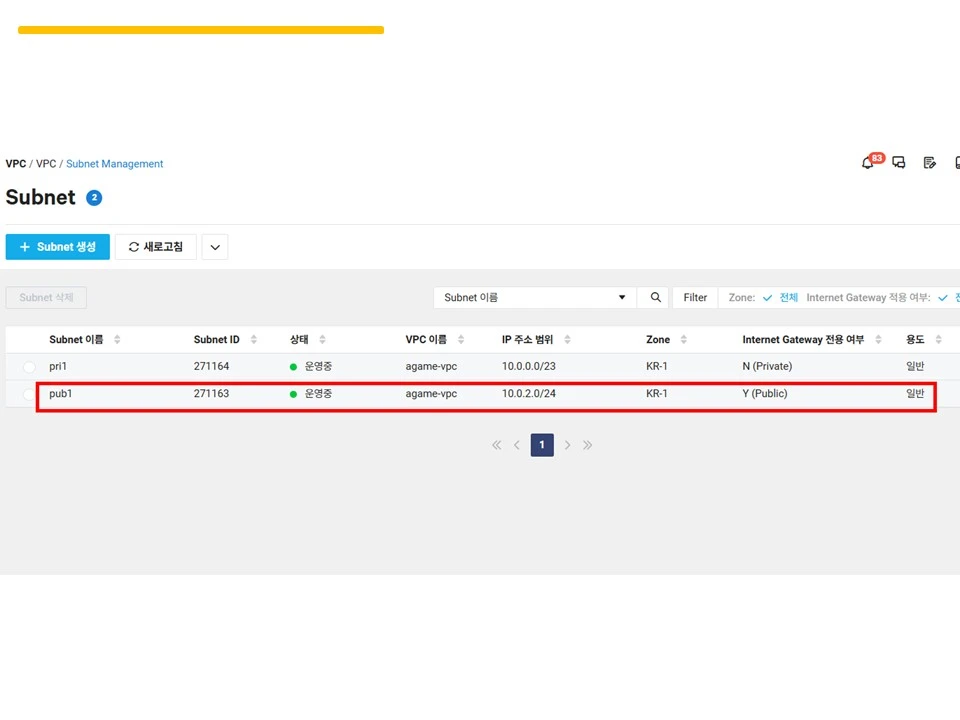Go to next page of results

(x=568, y=445)
